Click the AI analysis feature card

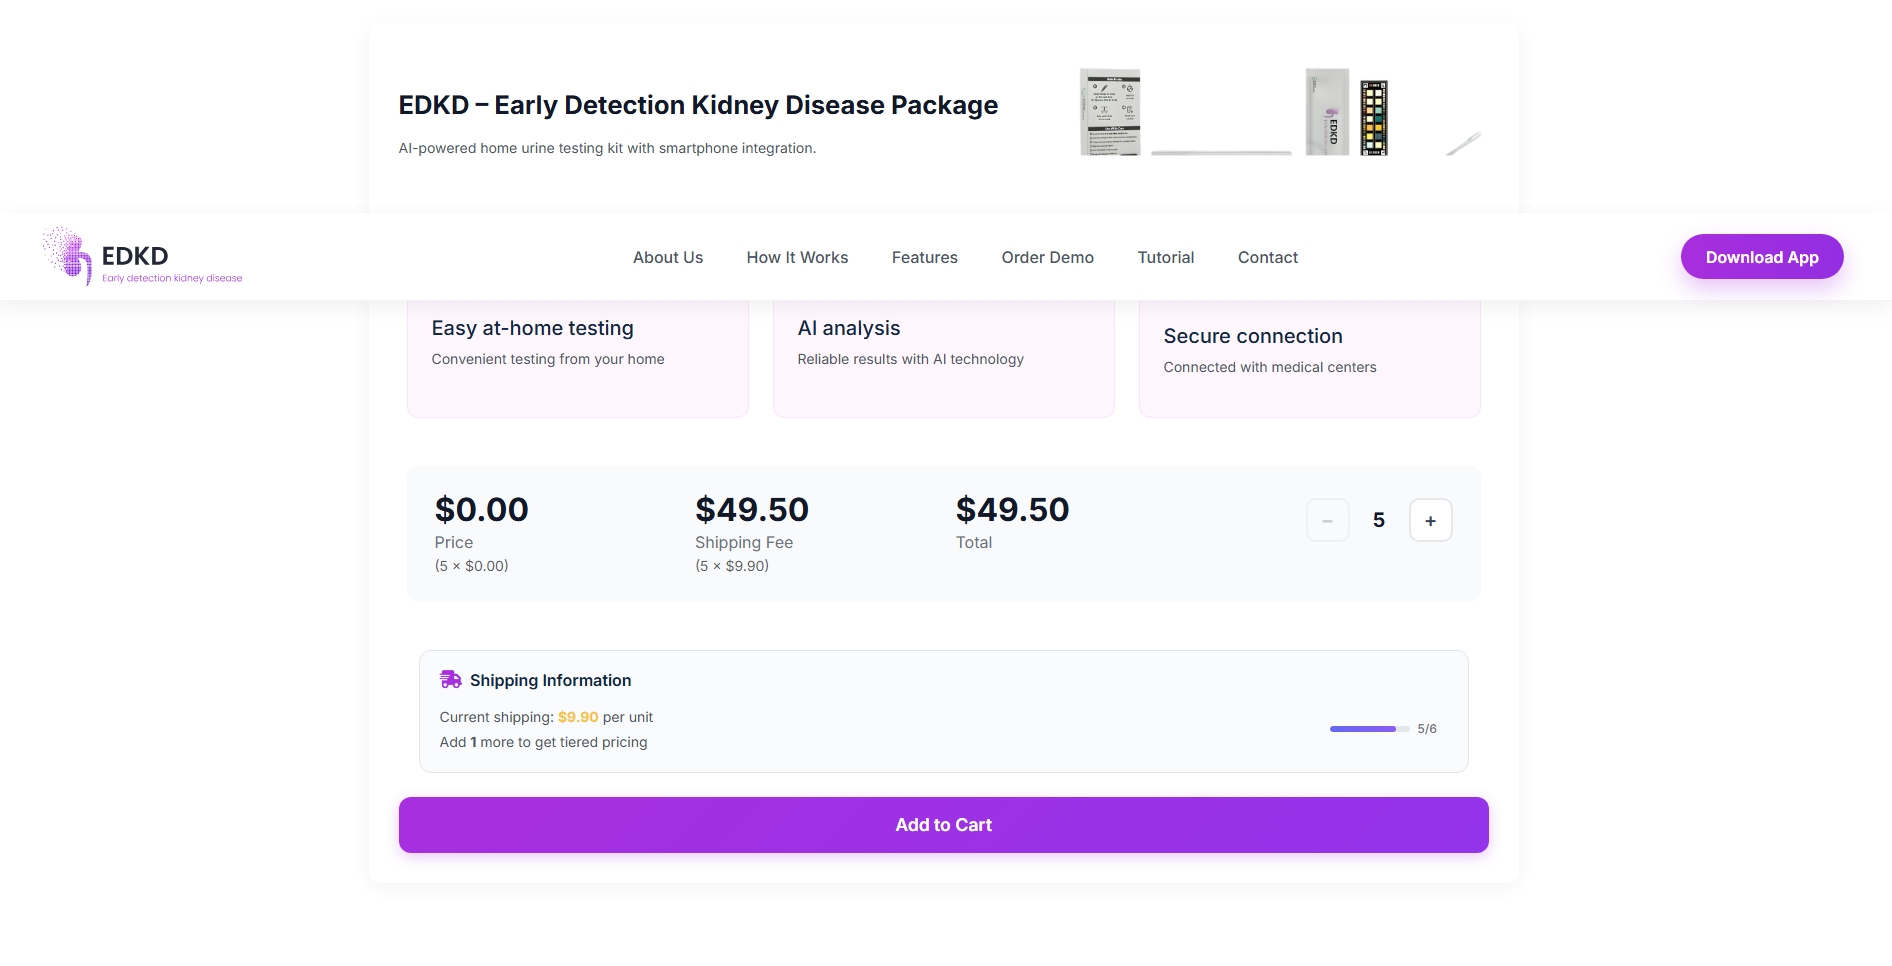943,358
